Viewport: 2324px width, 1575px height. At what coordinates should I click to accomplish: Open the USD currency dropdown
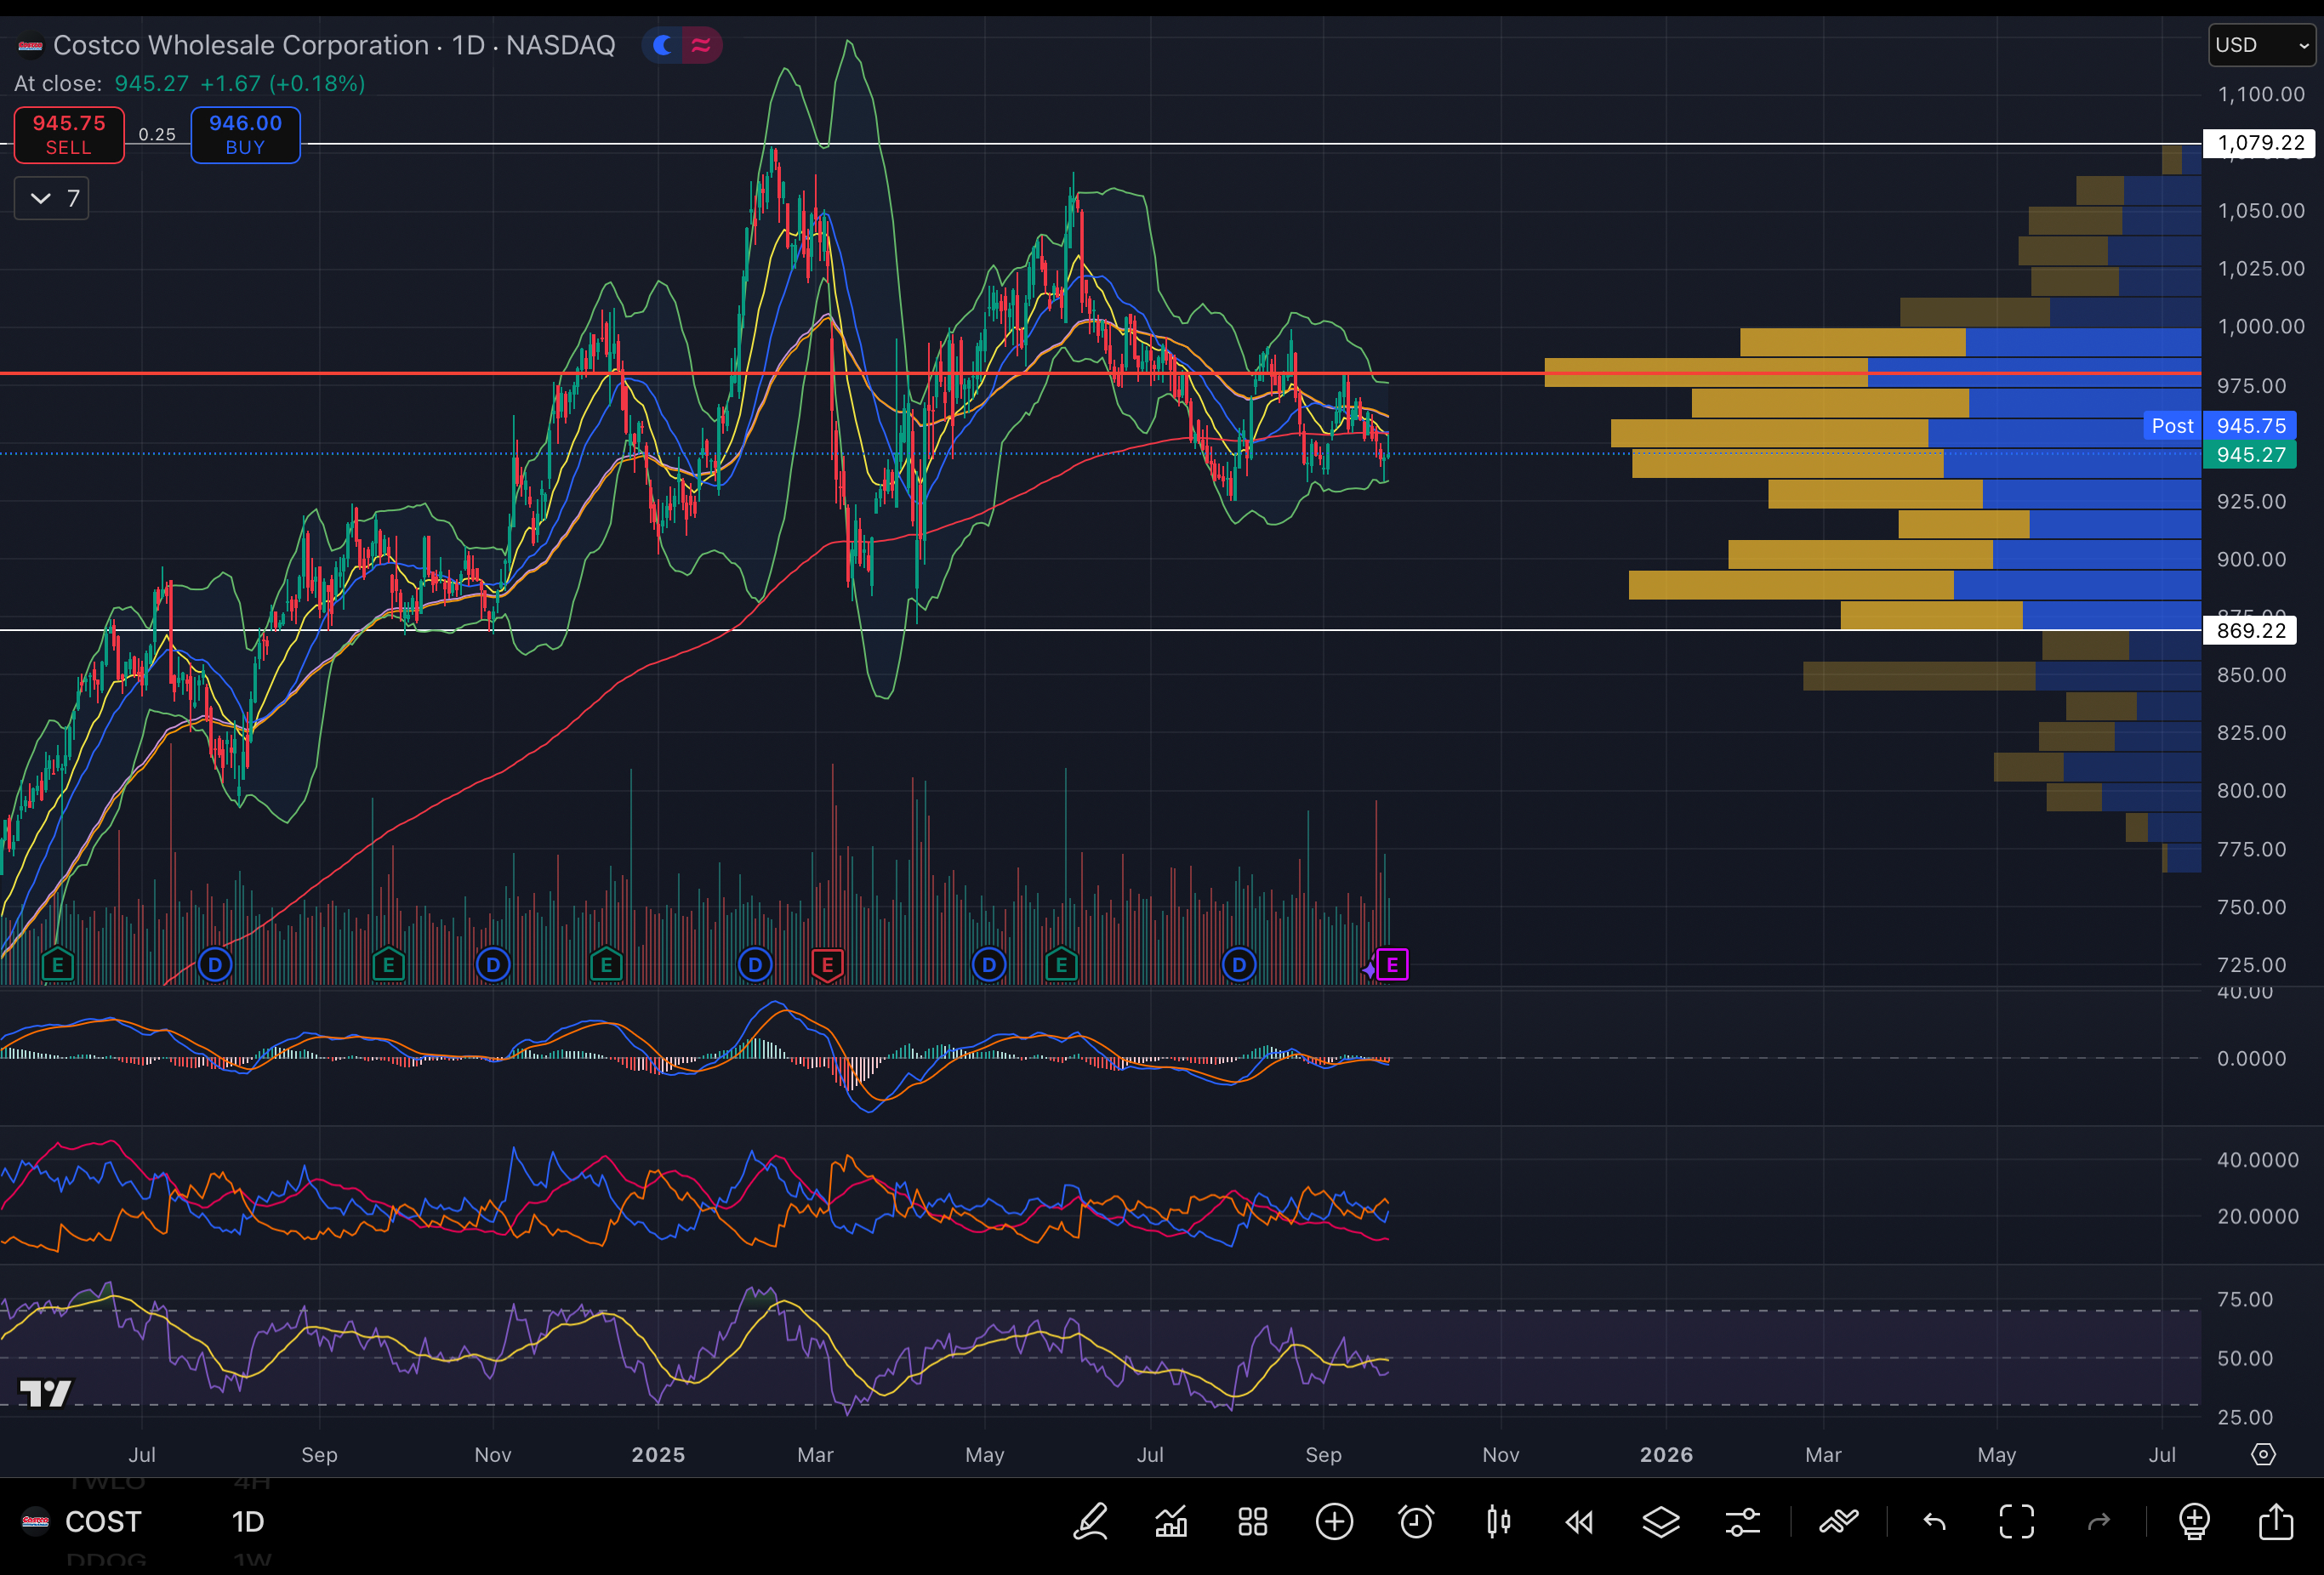point(2261,45)
